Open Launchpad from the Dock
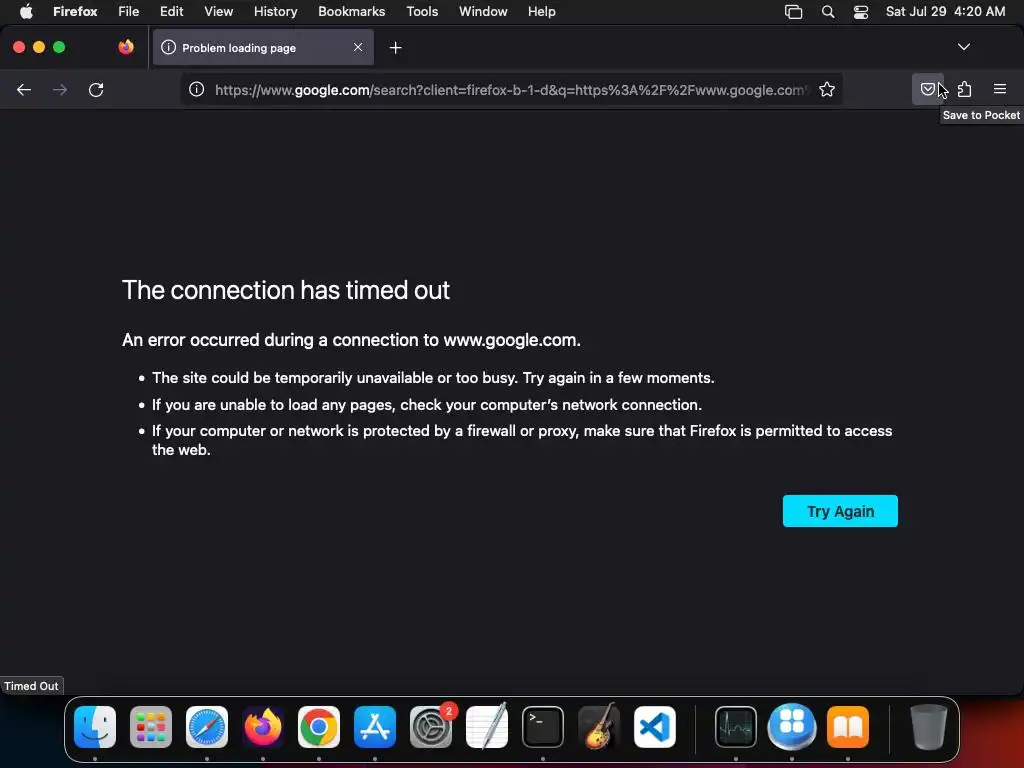 [151, 727]
